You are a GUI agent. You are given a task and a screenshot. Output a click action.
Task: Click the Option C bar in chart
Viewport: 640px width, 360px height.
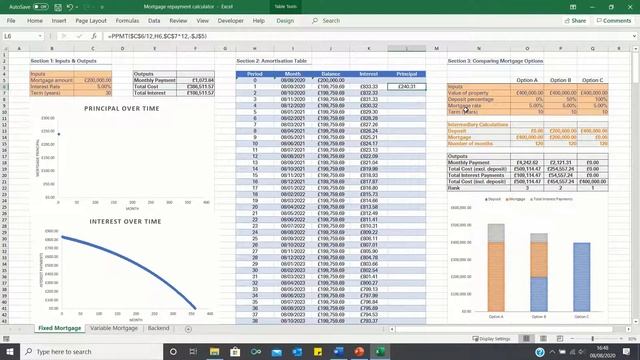coord(582,277)
